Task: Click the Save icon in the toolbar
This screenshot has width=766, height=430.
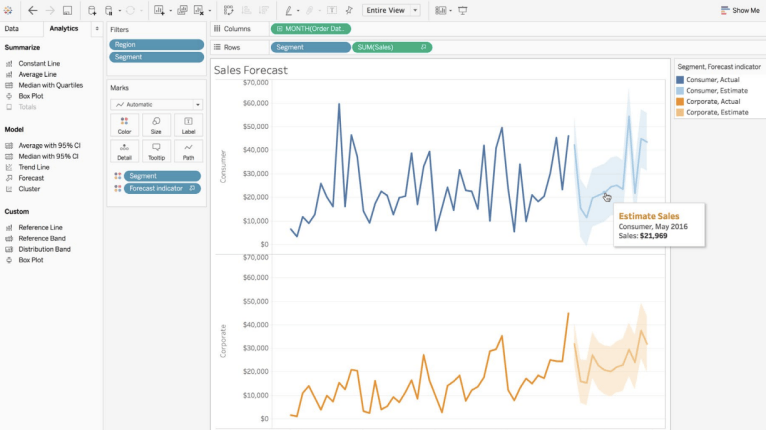Action: [67, 10]
